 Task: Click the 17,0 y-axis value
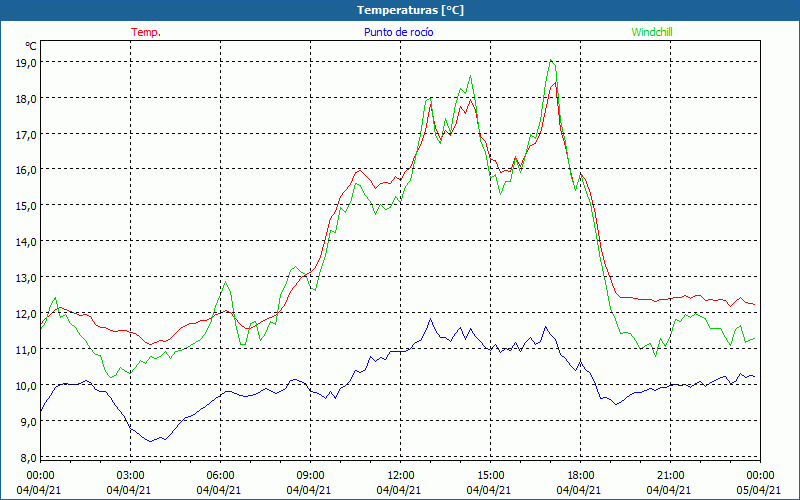click(x=26, y=135)
